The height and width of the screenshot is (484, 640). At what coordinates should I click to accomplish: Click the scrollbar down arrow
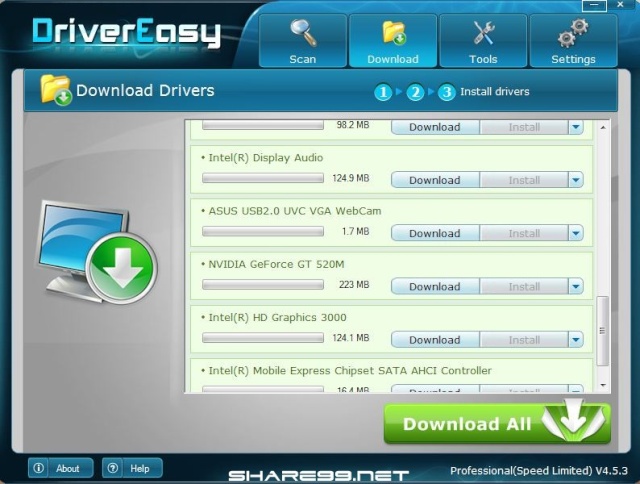603,385
